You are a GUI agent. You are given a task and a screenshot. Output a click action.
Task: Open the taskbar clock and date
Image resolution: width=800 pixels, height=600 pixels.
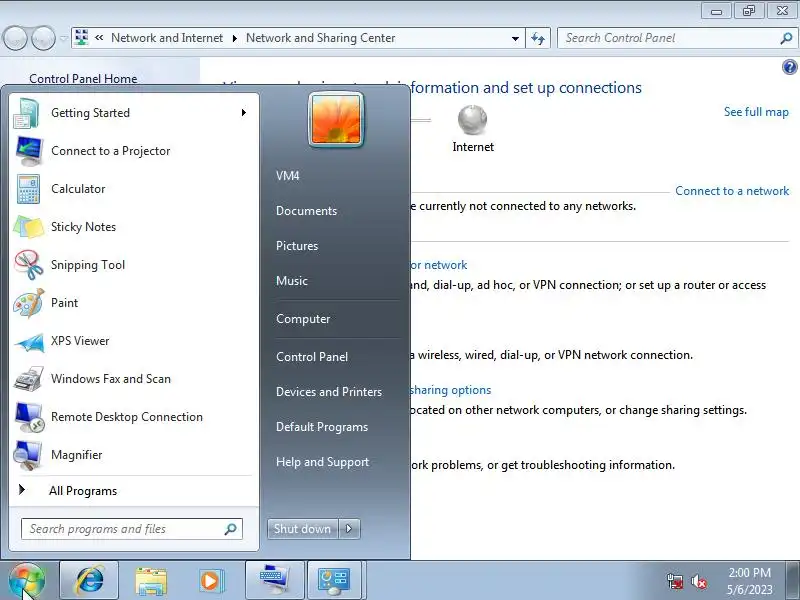pos(749,581)
